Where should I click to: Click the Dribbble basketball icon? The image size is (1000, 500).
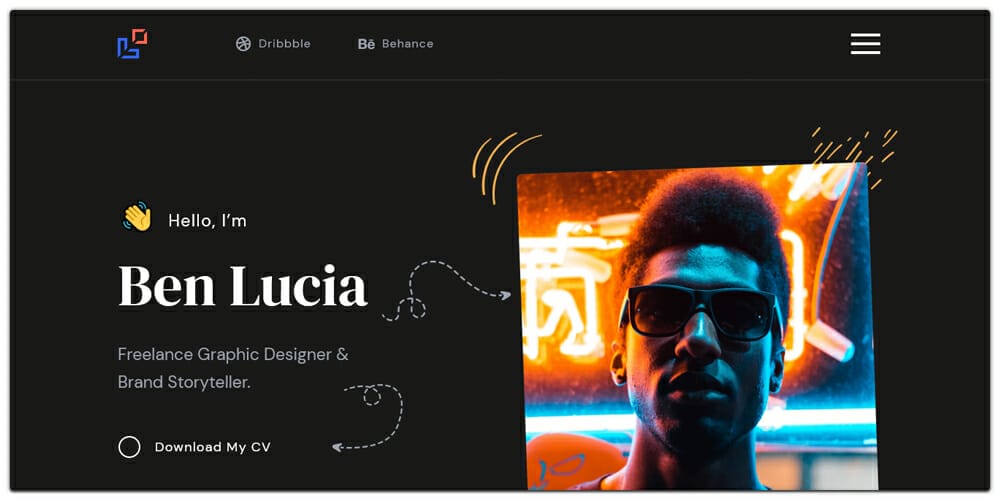click(243, 44)
